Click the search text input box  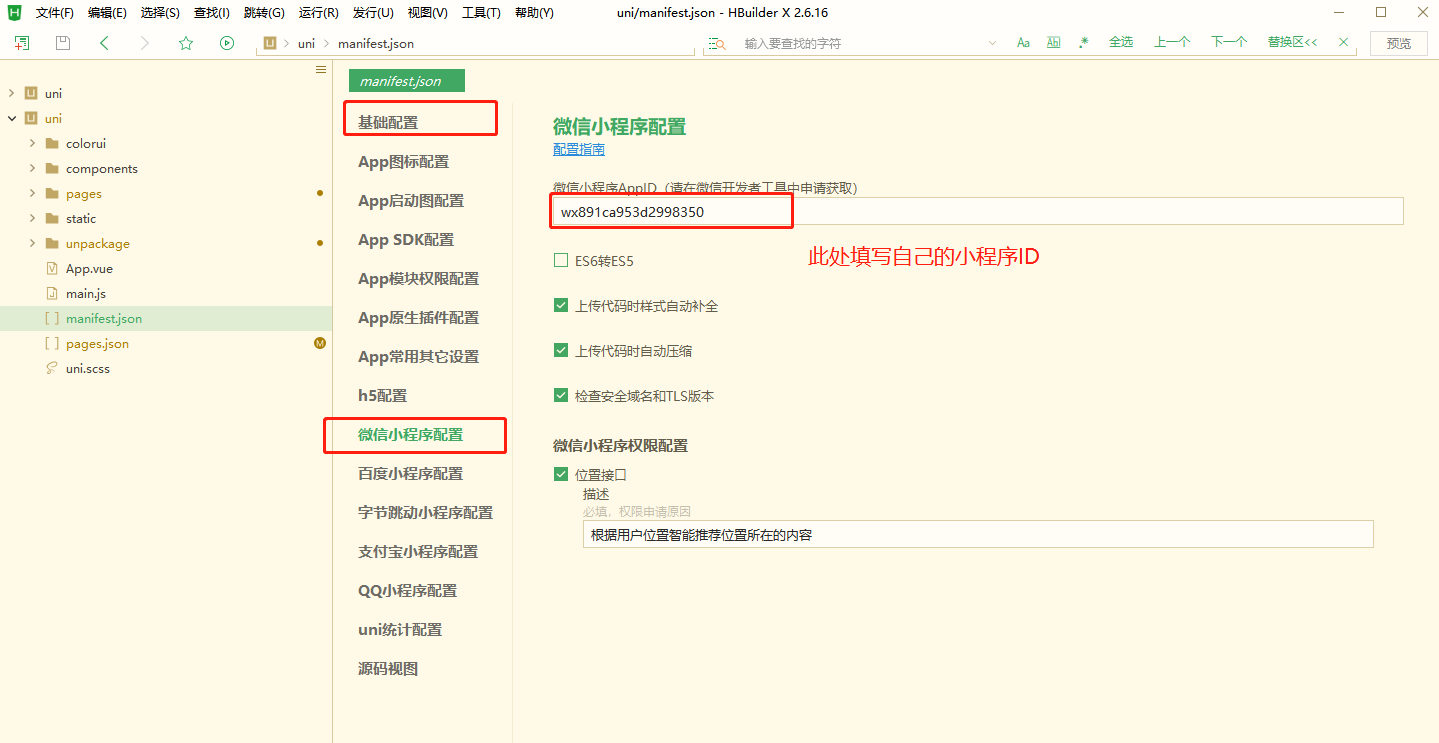click(x=859, y=43)
